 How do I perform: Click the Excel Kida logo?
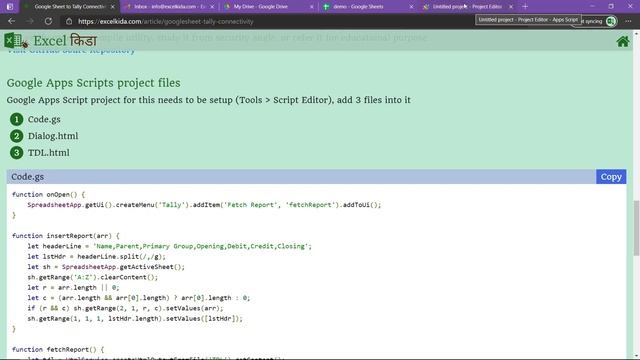[16, 40]
